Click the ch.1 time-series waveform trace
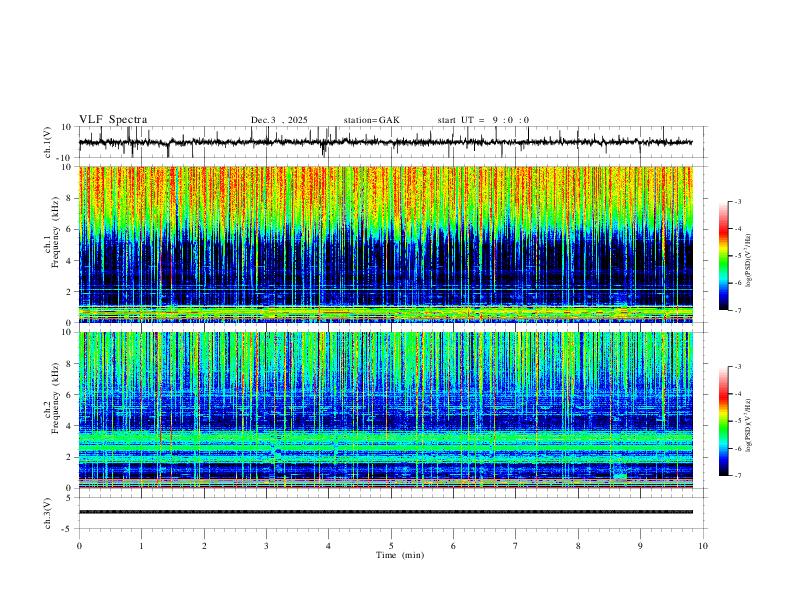Screen dimensions: 792x612 [385, 142]
